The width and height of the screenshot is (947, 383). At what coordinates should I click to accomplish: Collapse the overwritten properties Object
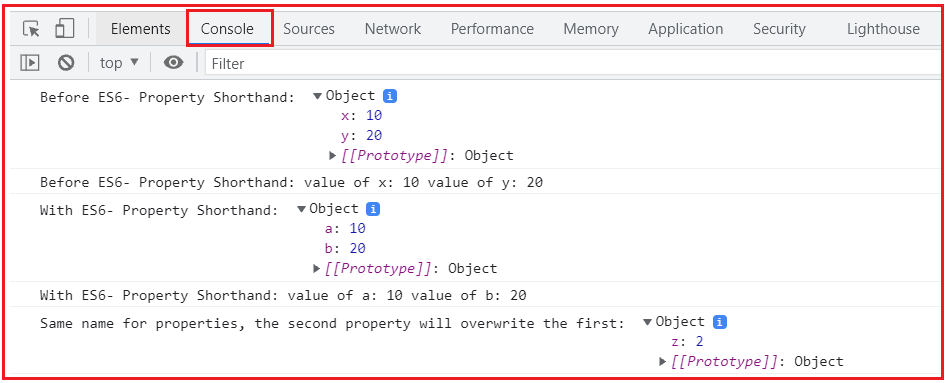click(647, 322)
